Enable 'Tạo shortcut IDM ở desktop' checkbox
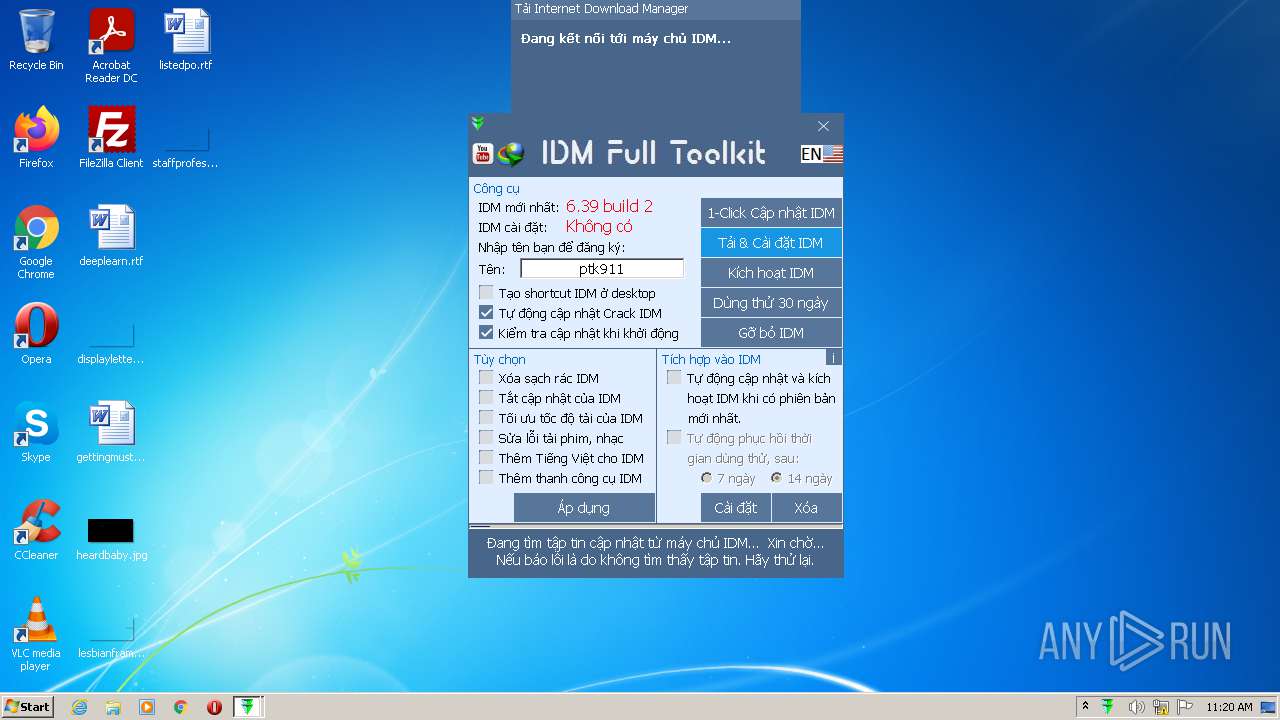1280x720 pixels. (x=486, y=293)
